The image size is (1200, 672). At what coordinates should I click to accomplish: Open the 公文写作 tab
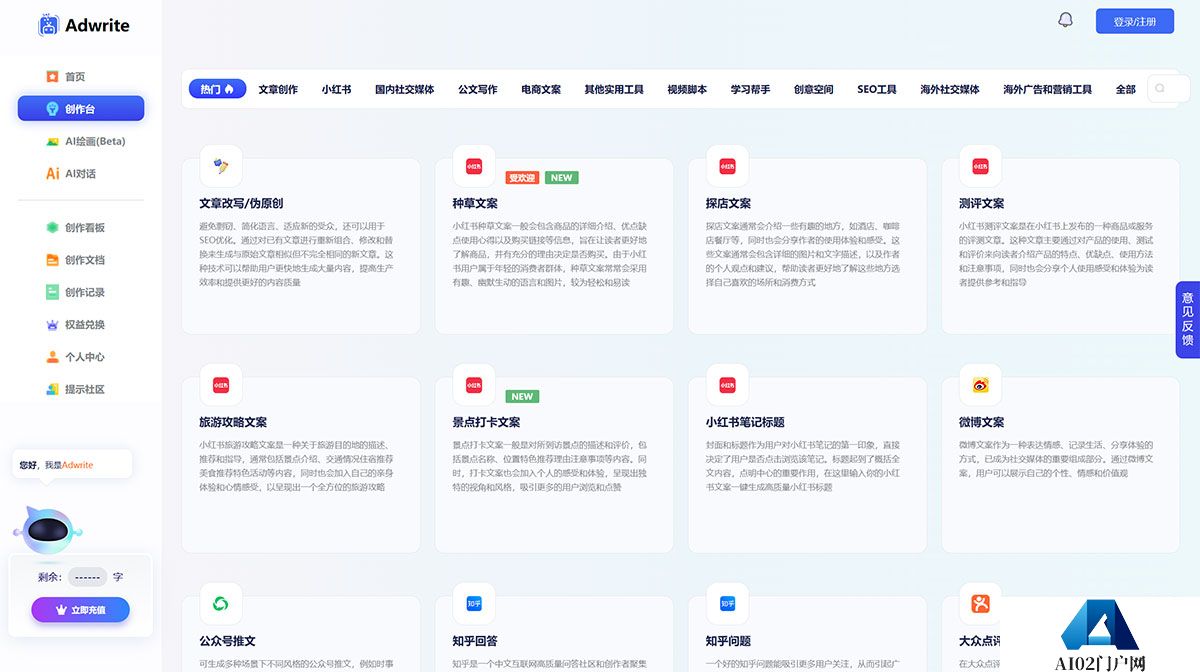coord(477,89)
